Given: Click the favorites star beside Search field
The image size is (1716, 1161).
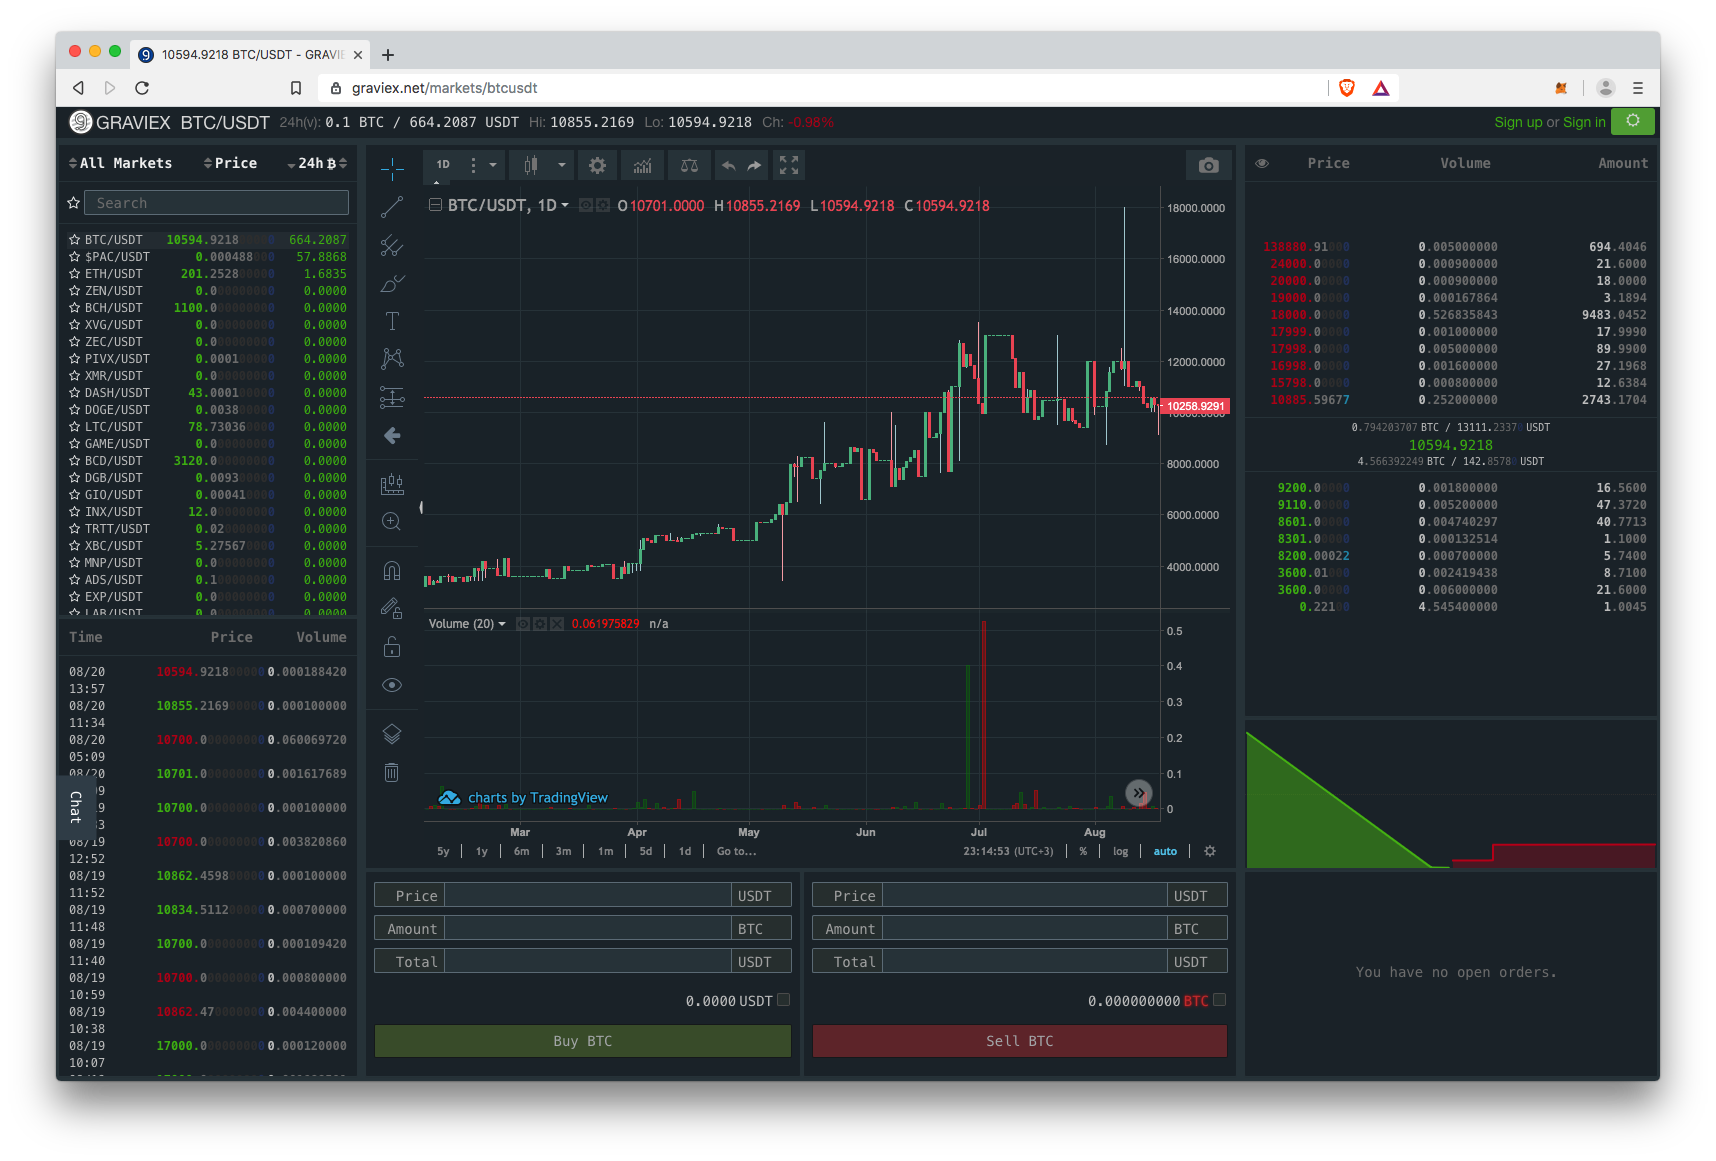Looking at the screenshot, I should tap(73, 203).
